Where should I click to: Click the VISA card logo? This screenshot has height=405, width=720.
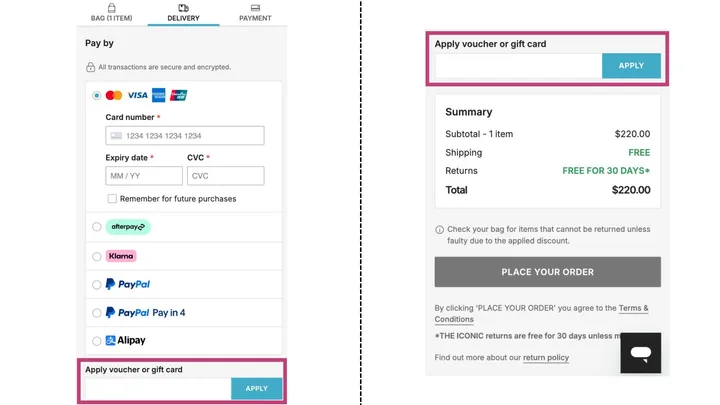137,96
